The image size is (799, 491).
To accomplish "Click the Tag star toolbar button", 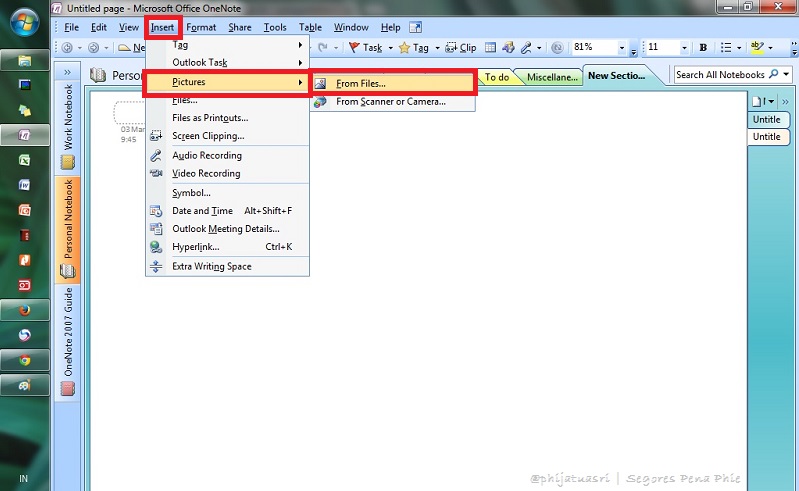I will click(414, 47).
